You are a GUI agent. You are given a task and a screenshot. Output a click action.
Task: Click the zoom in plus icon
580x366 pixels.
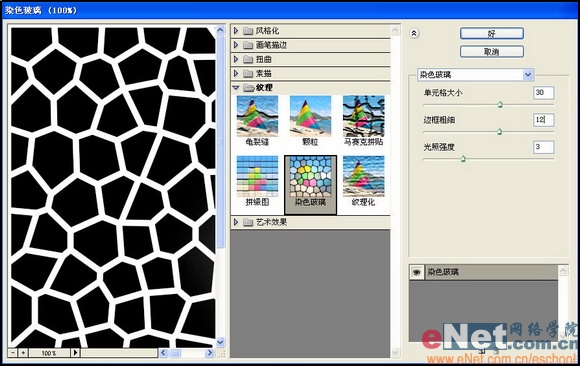(x=23, y=353)
